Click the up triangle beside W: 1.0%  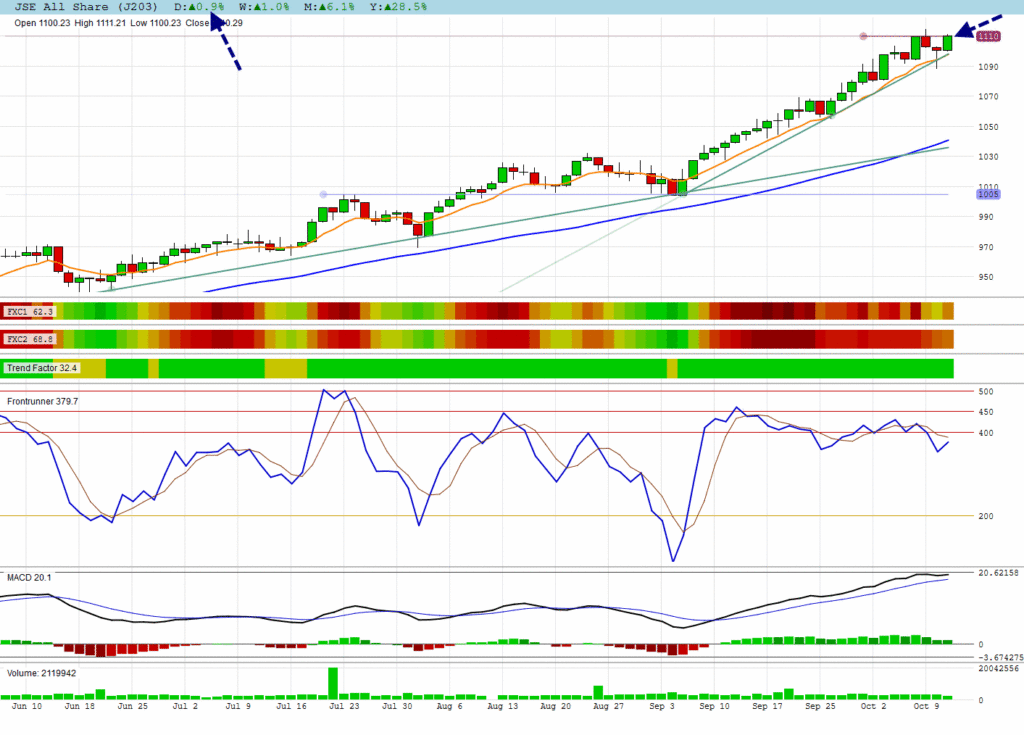(256, 7)
